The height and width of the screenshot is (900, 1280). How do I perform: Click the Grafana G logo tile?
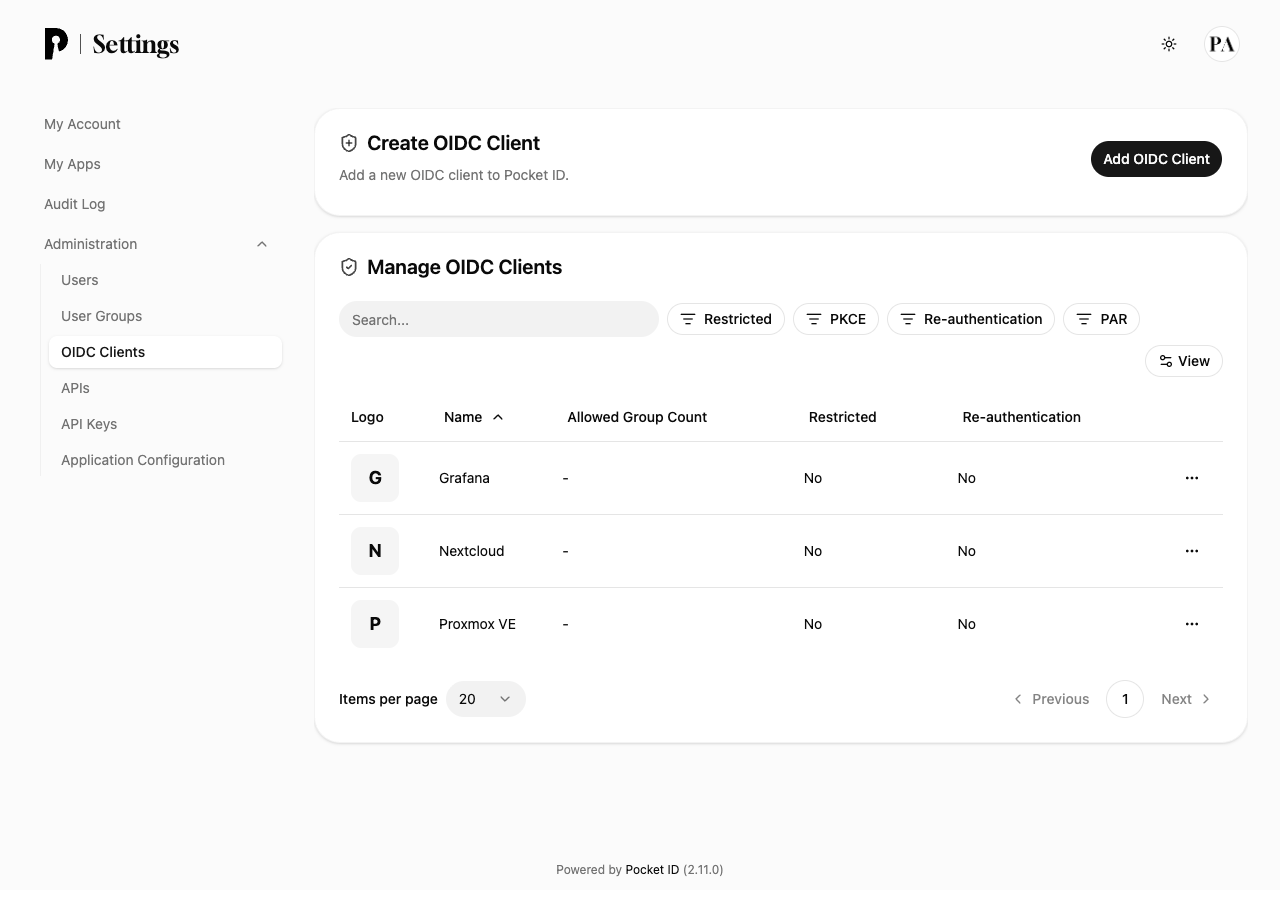coord(375,478)
